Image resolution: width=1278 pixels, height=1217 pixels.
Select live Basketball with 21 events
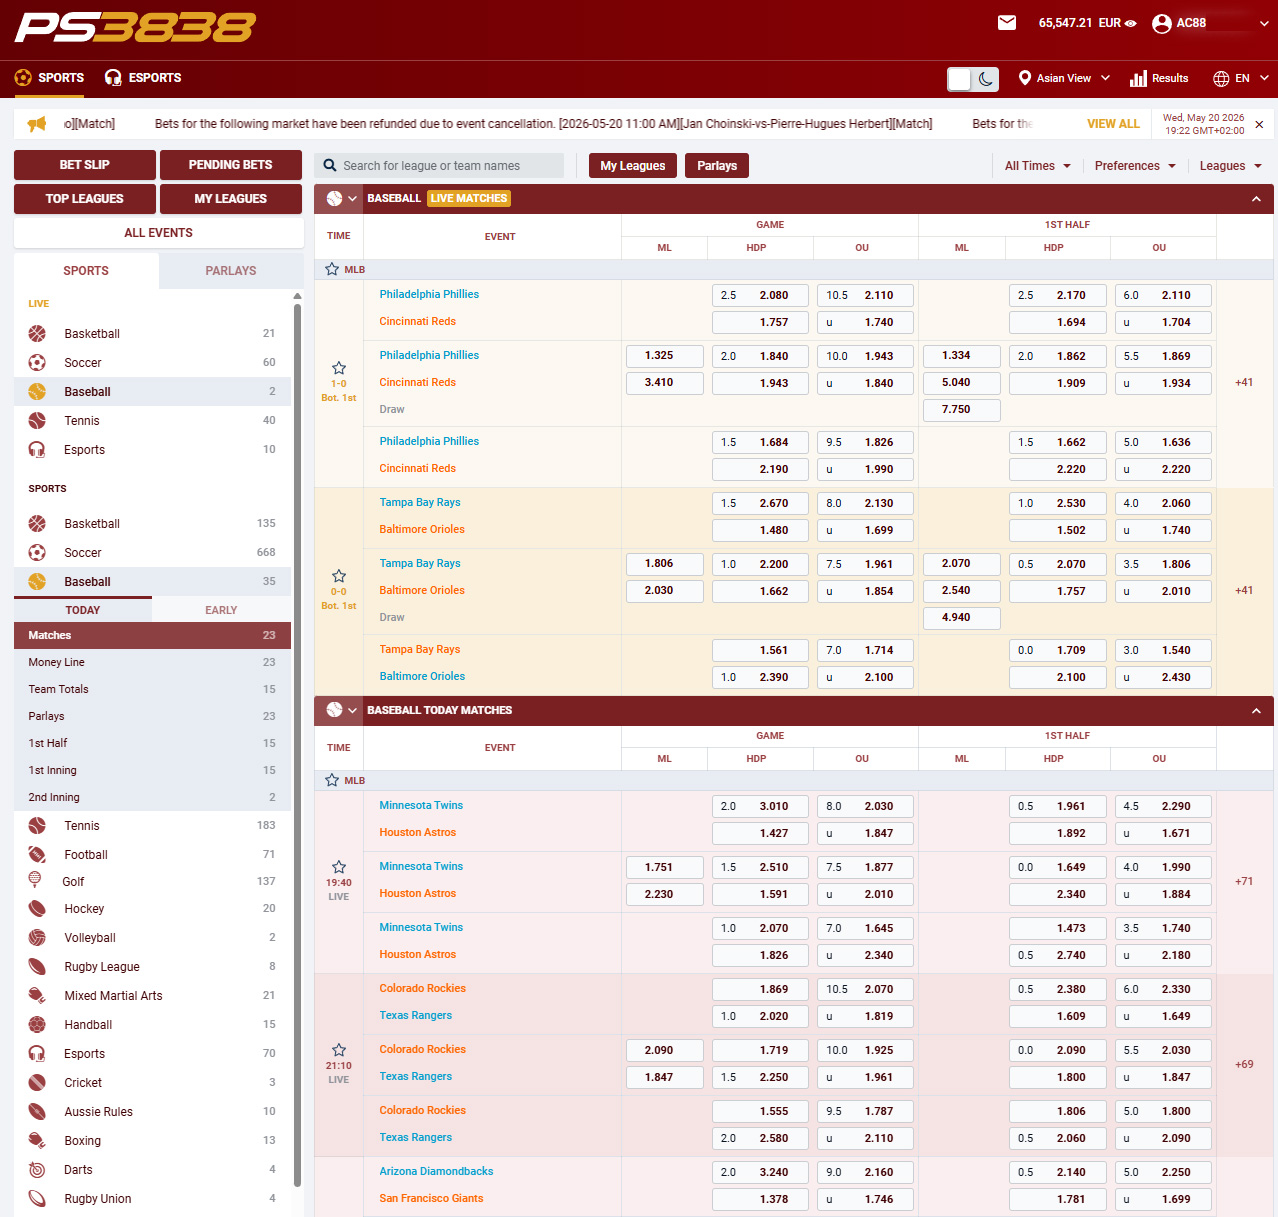152,334
